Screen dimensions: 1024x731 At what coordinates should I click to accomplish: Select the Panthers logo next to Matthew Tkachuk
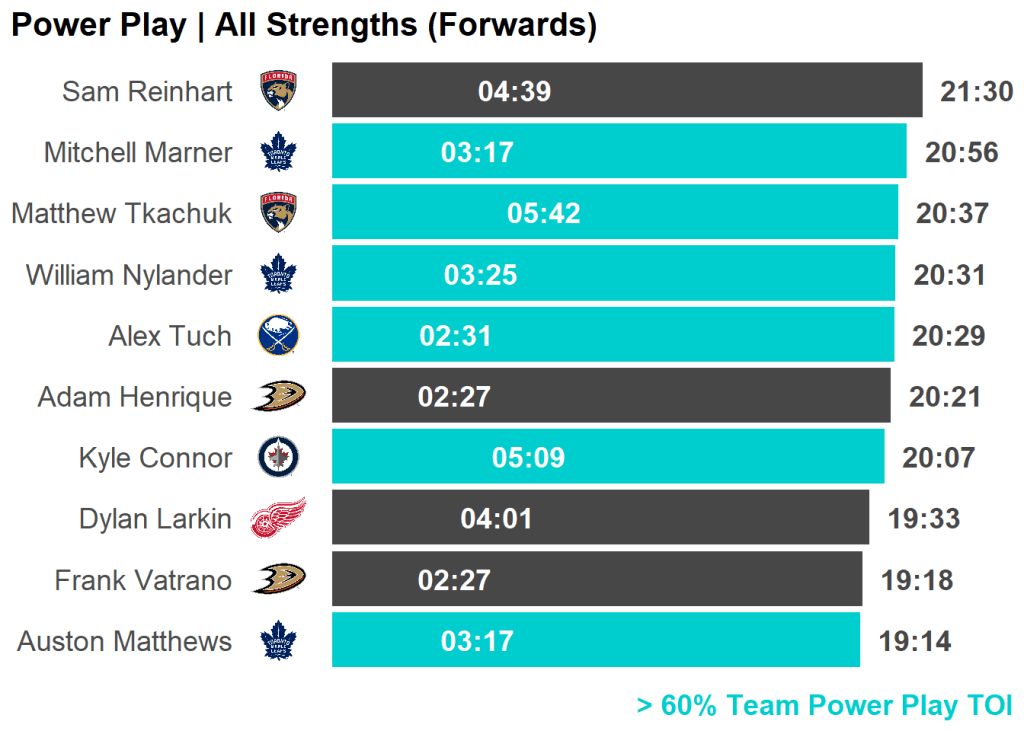279,213
